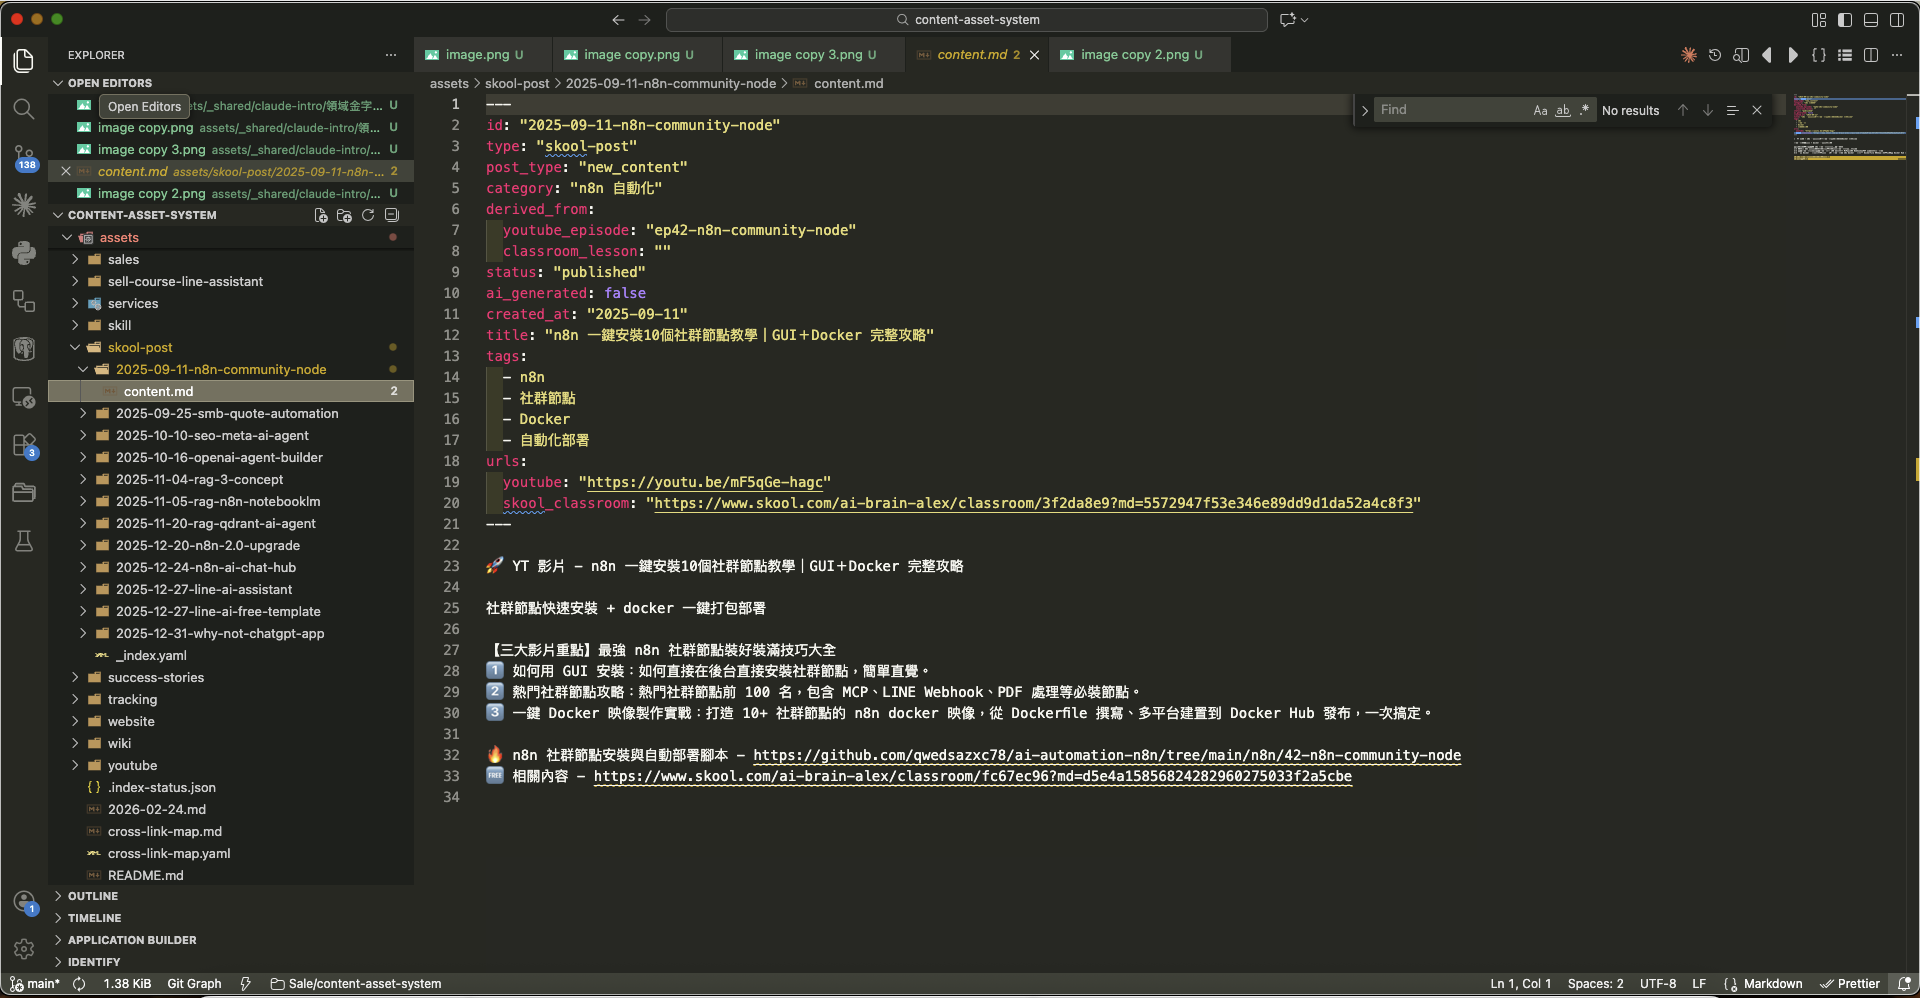Close the content.md editor tab
Image resolution: width=1920 pixels, height=998 pixels.
pos(1034,55)
